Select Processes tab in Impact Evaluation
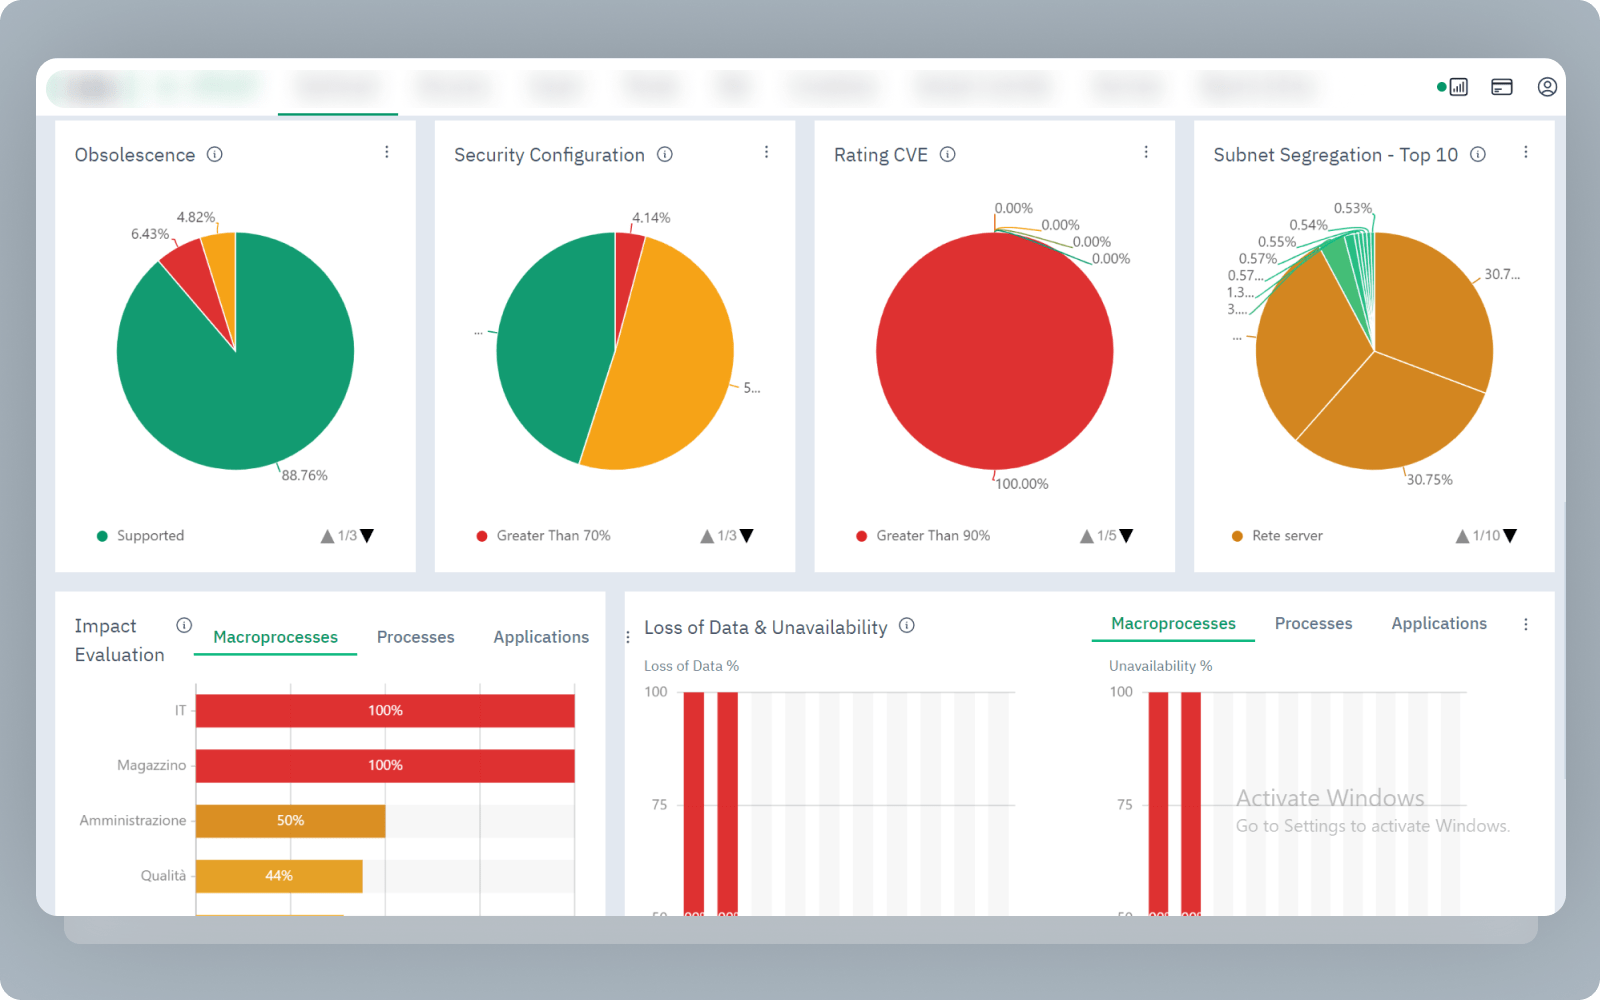 point(415,637)
